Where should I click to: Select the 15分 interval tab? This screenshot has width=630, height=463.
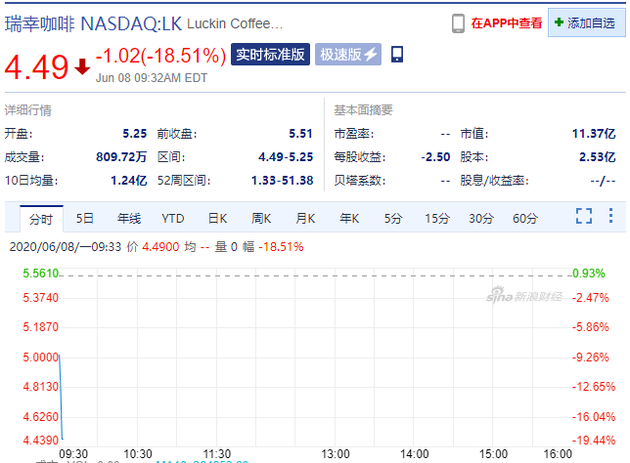(x=437, y=219)
